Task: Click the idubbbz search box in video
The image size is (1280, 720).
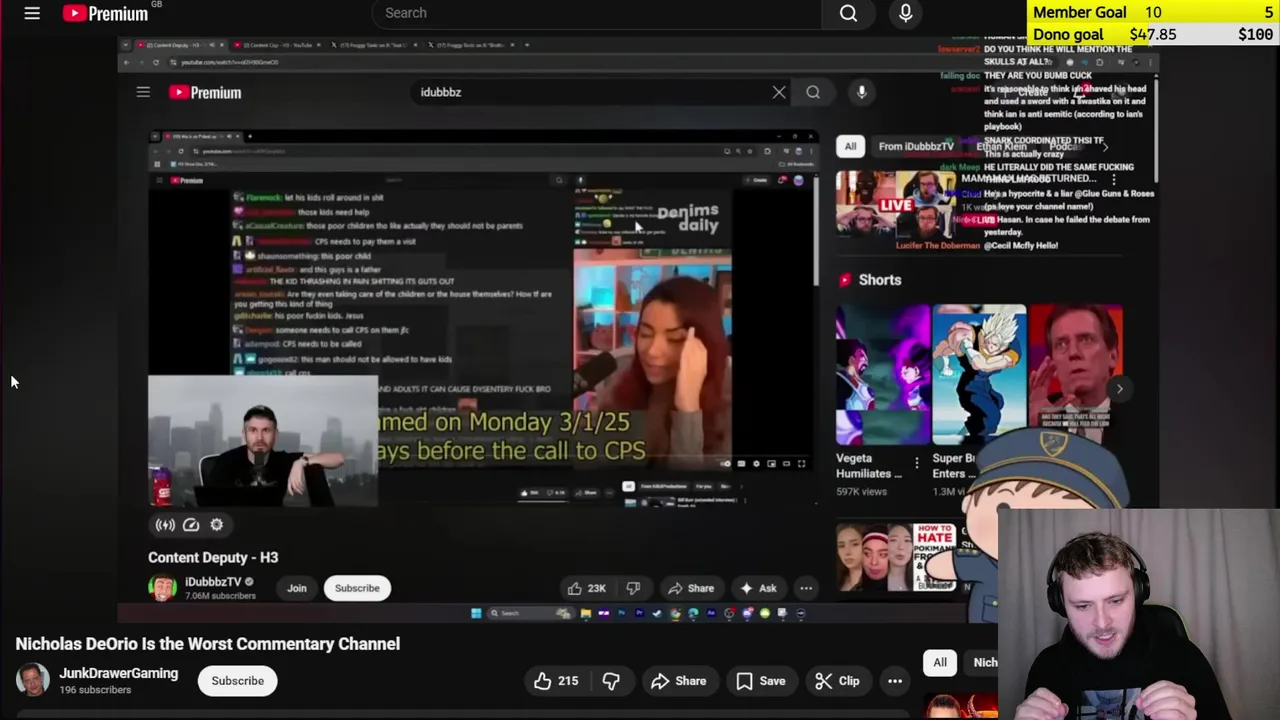Action: 590,92
